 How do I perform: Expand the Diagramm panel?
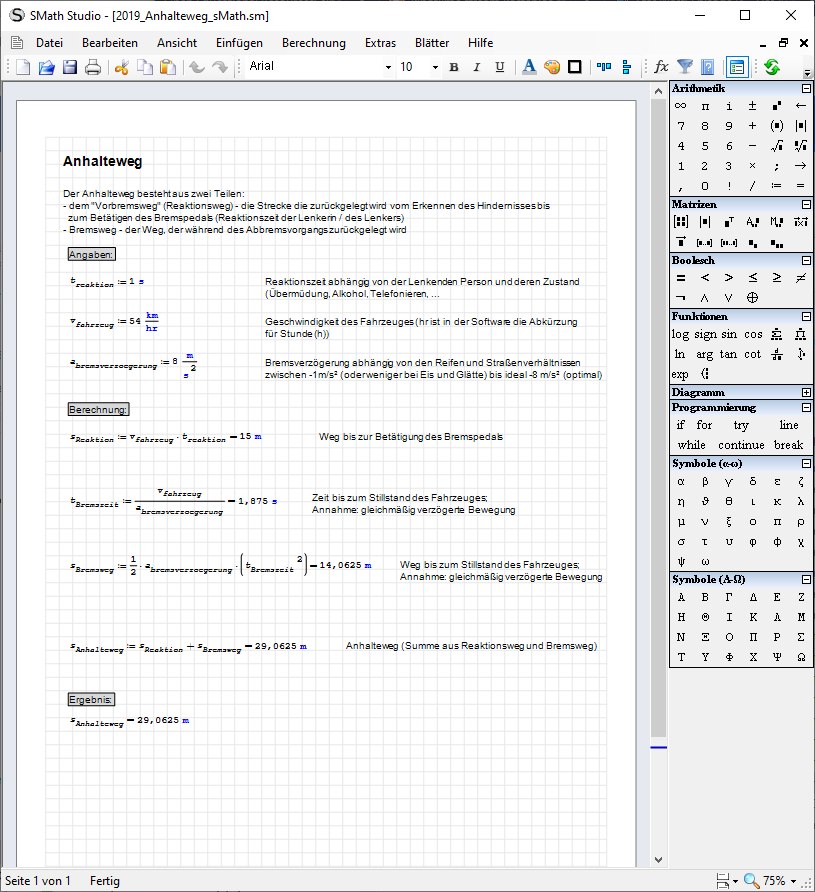(806, 393)
